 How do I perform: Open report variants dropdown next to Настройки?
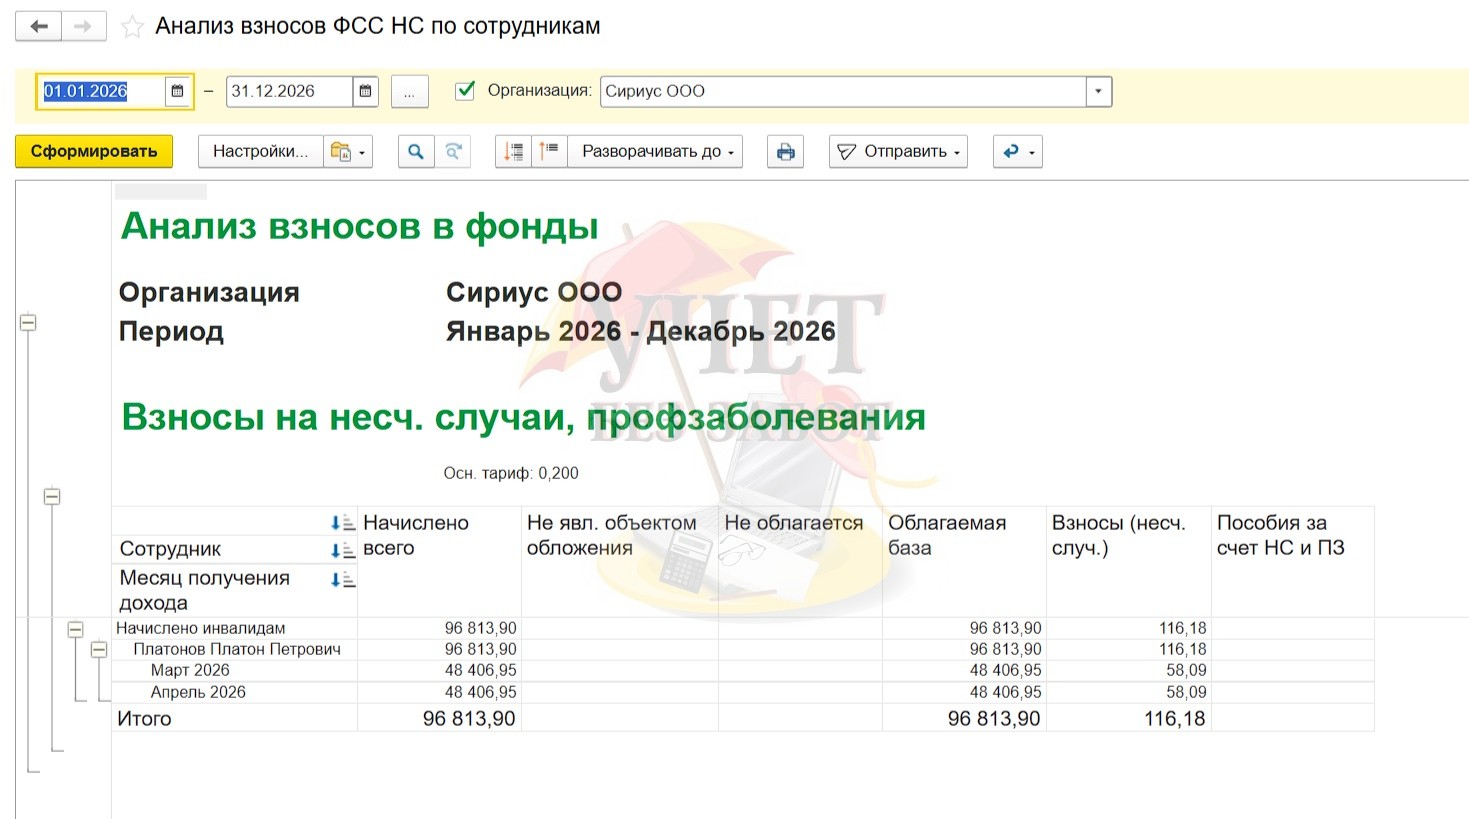point(348,152)
